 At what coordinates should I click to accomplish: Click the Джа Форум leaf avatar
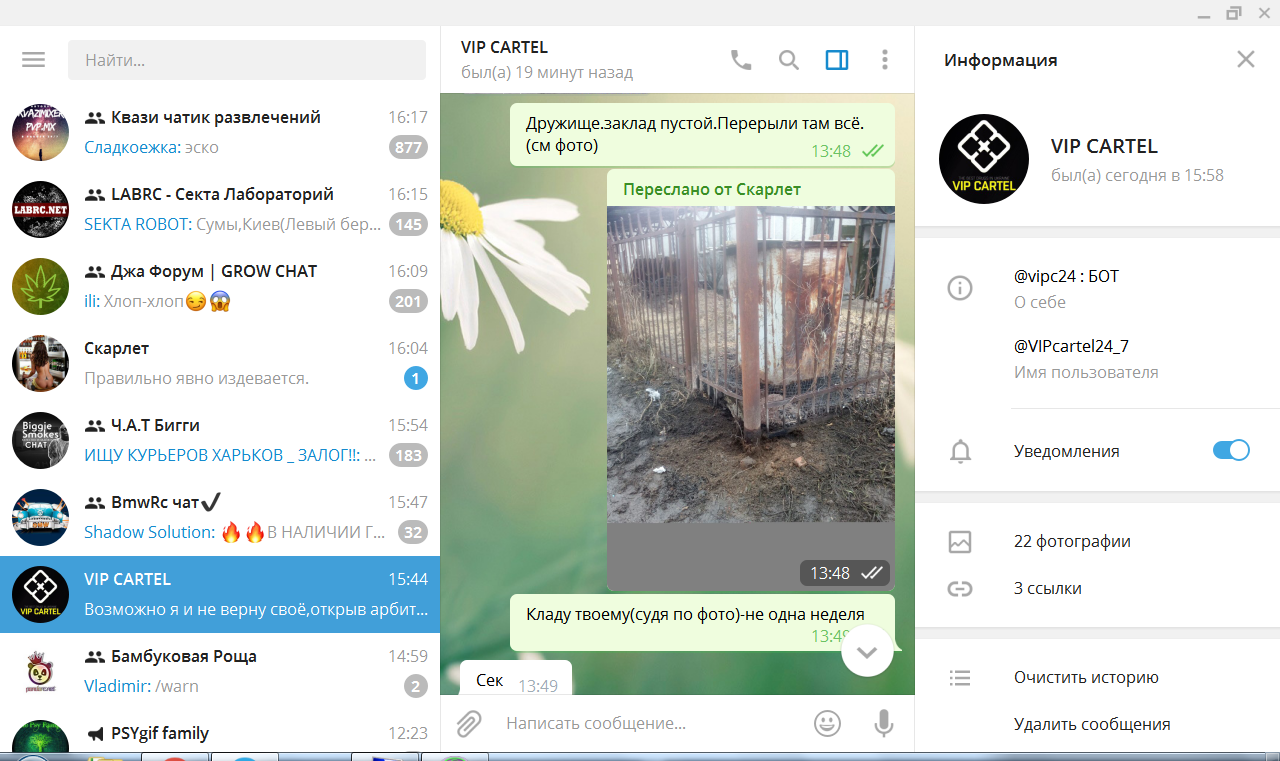coord(40,286)
